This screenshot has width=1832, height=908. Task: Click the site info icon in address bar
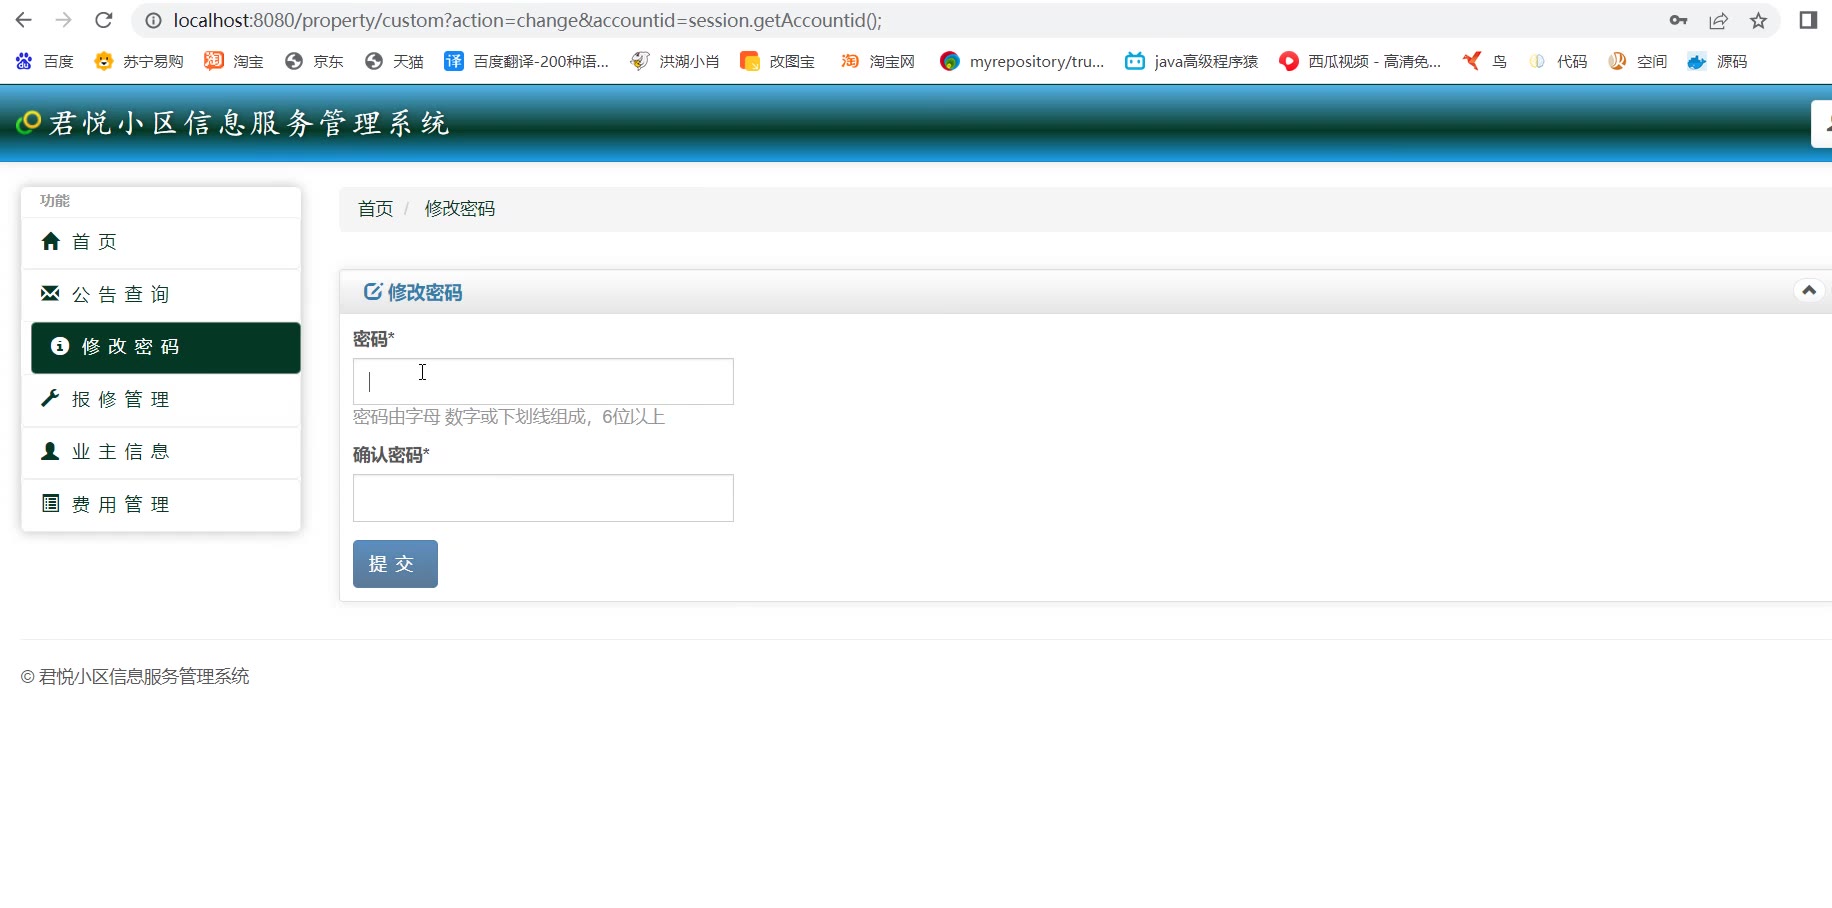(x=153, y=20)
